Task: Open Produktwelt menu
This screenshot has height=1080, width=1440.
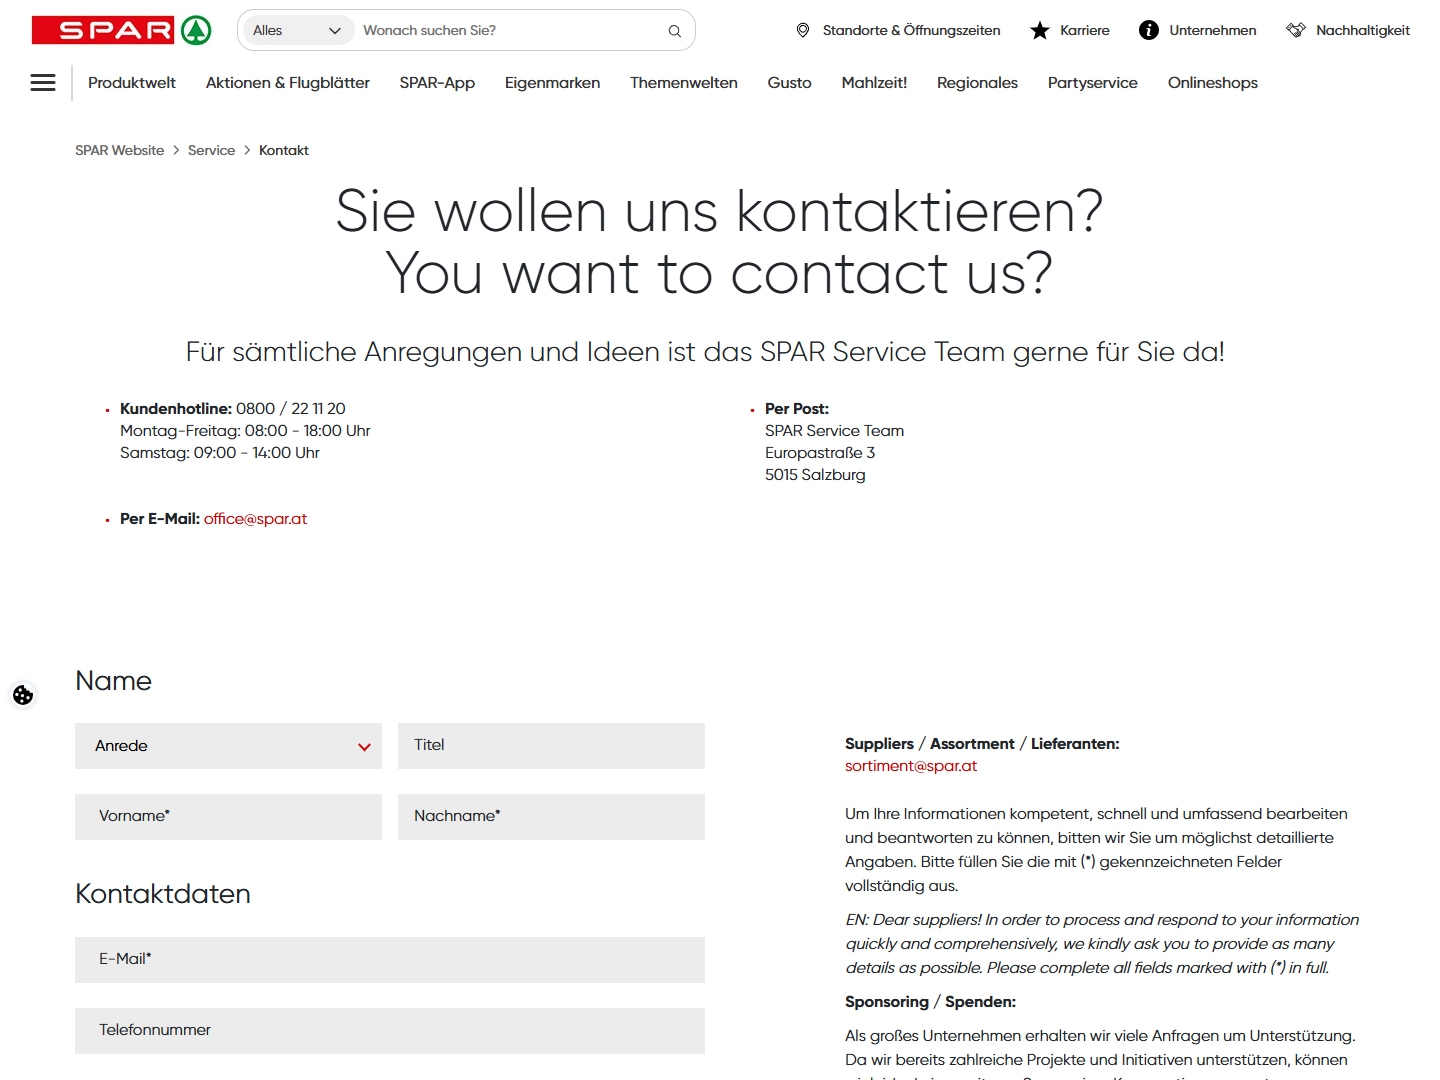Action: coord(132,83)
